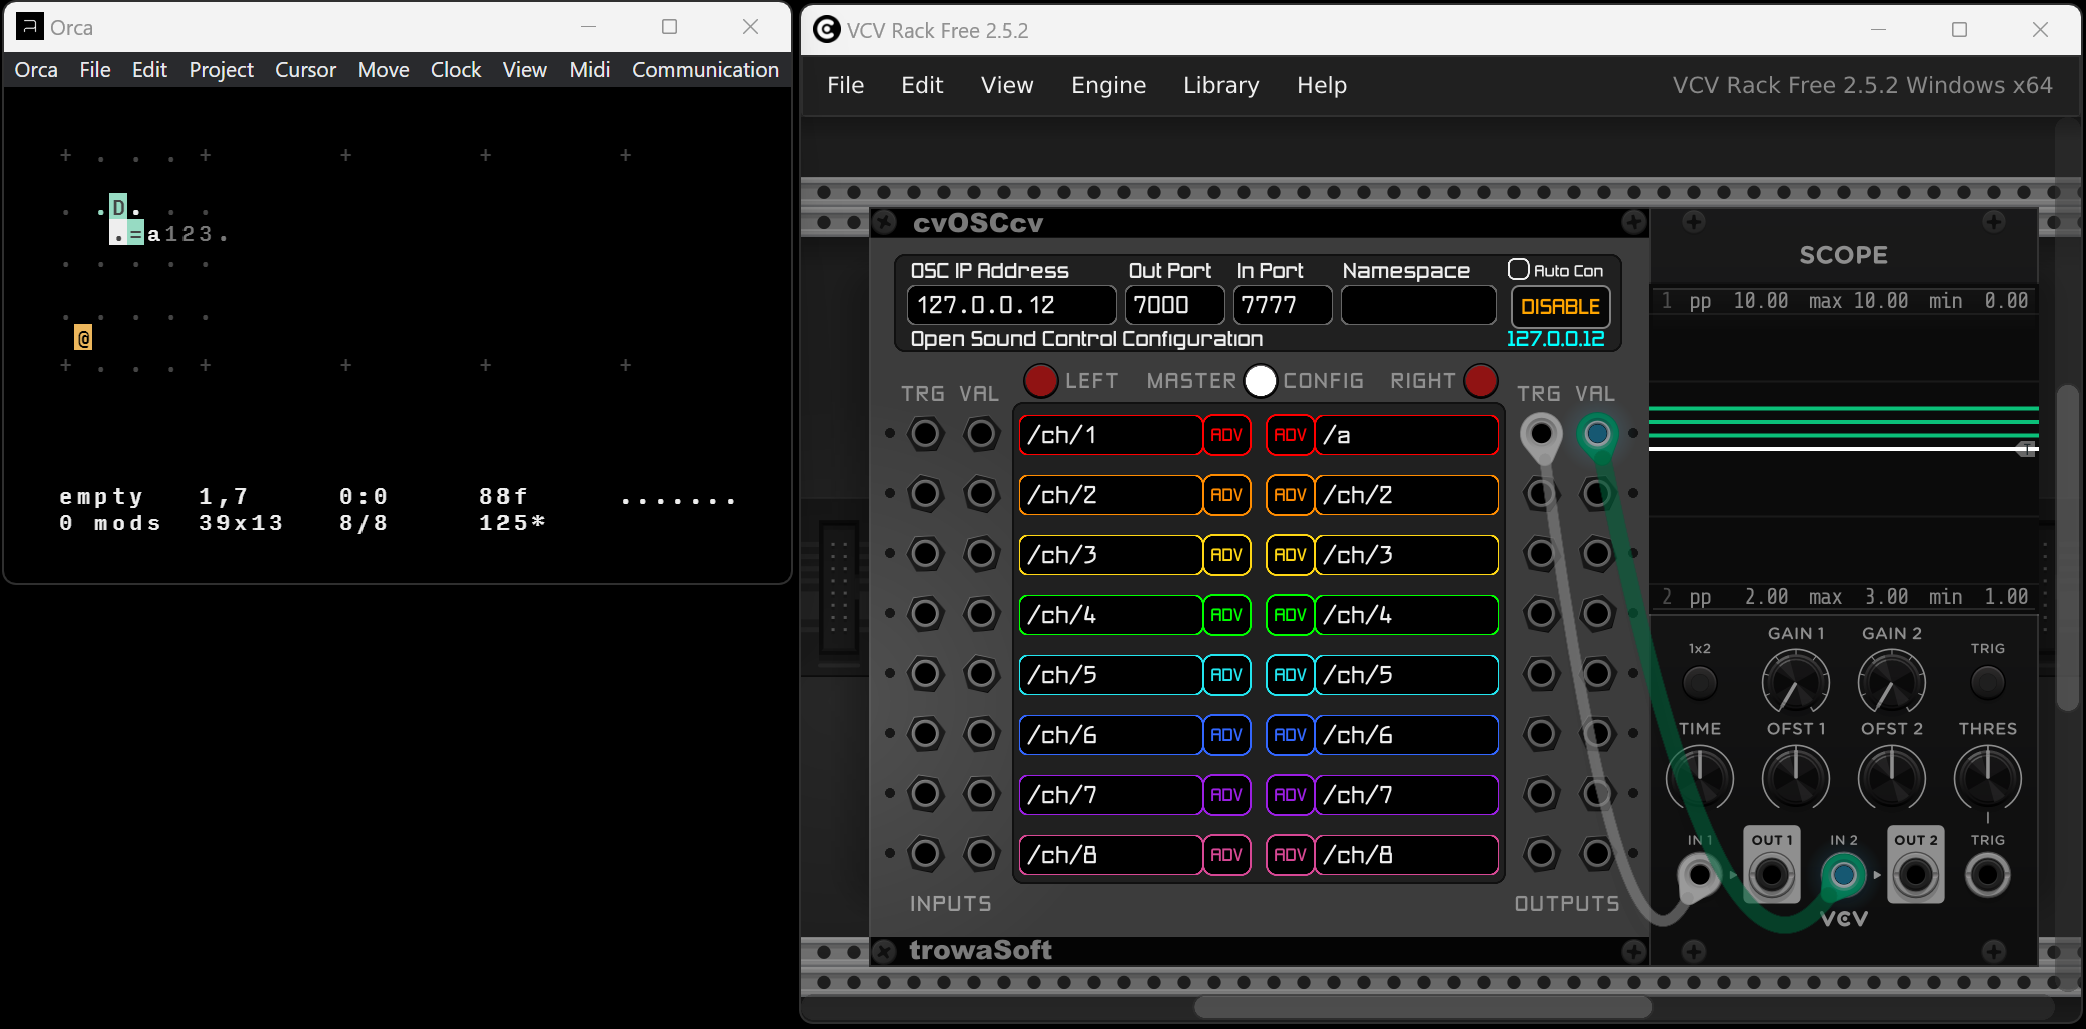Select the left /ch/3 address field

point(1110,555)
